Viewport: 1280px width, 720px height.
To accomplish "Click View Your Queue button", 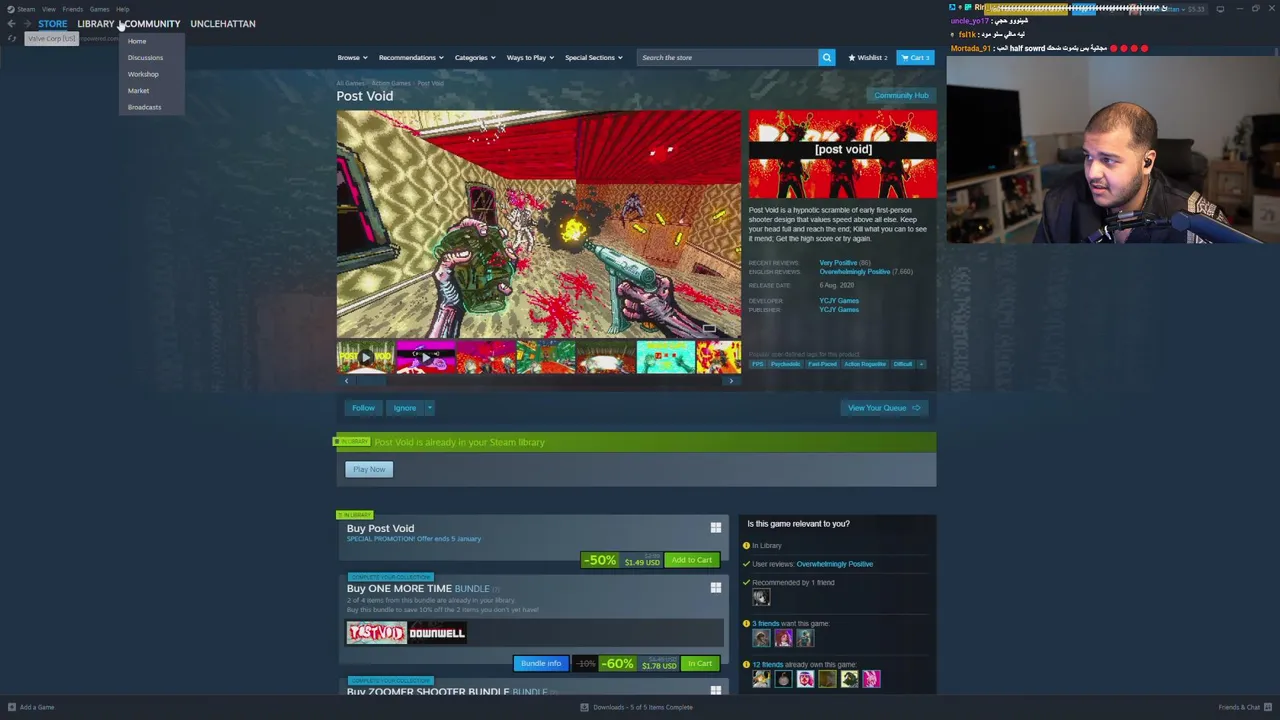I will coord(884,408).
